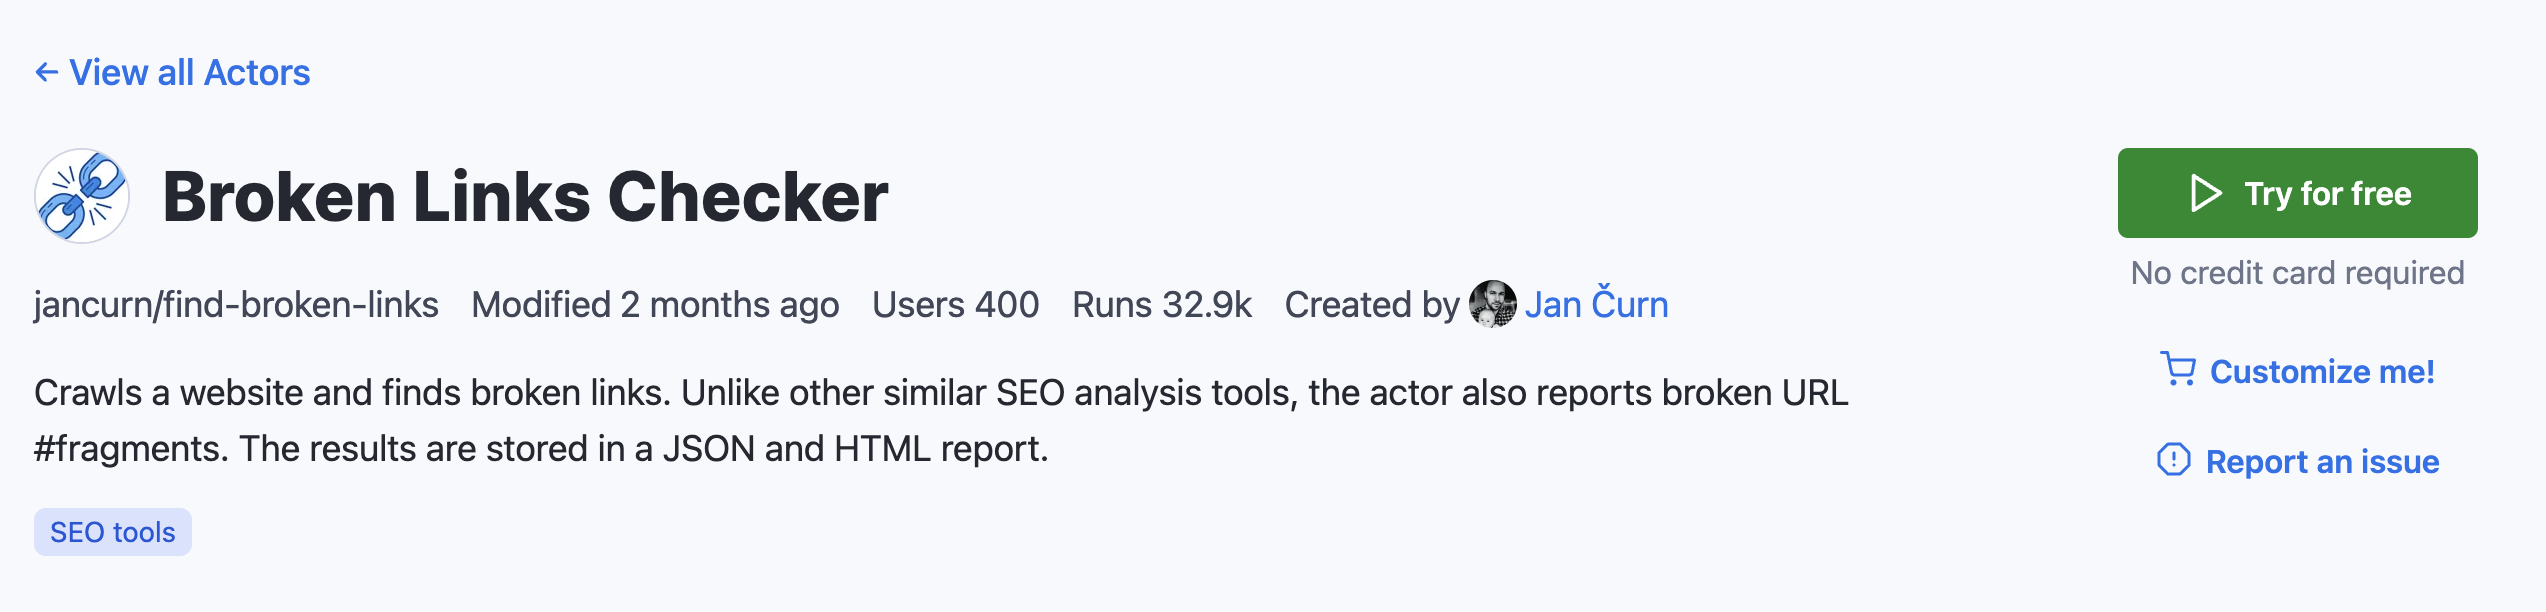Viewport: 2546px width, 612px height.
Task: Select the actor ID jancurn/find-broken-links
Action: click(x=237, y=305)
